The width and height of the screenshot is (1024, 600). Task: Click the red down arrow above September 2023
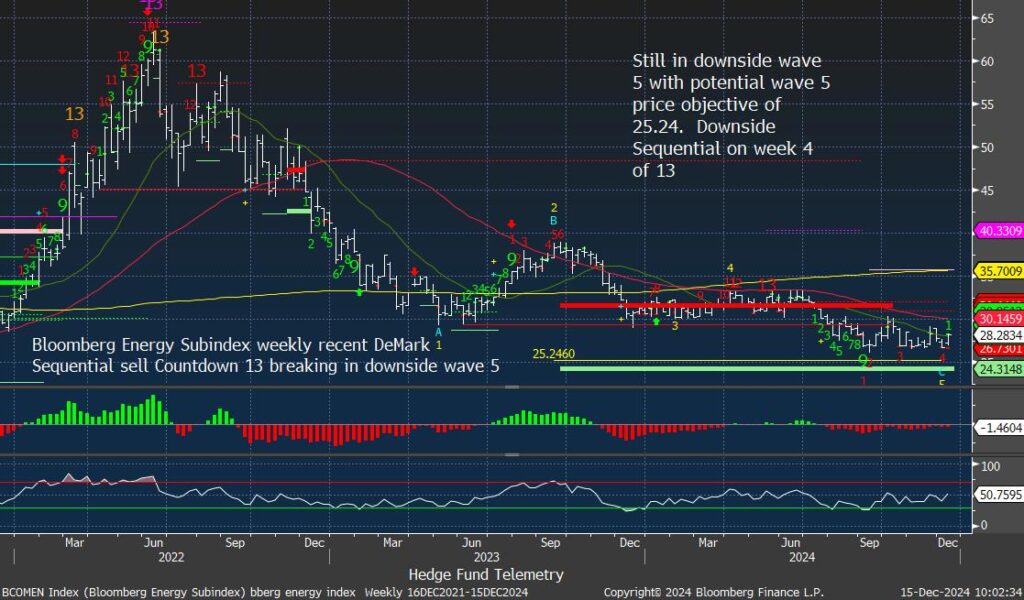pyautogui.click(x=511, y=225)
